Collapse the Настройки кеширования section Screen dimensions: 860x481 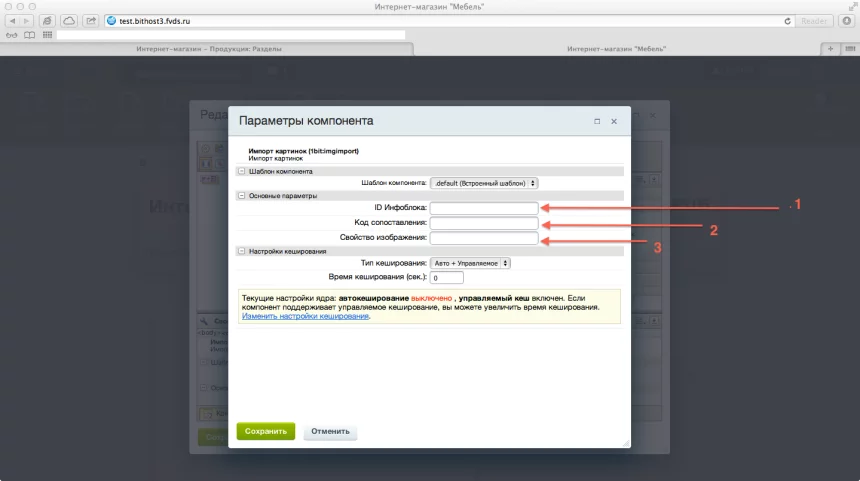click(241, 251)
